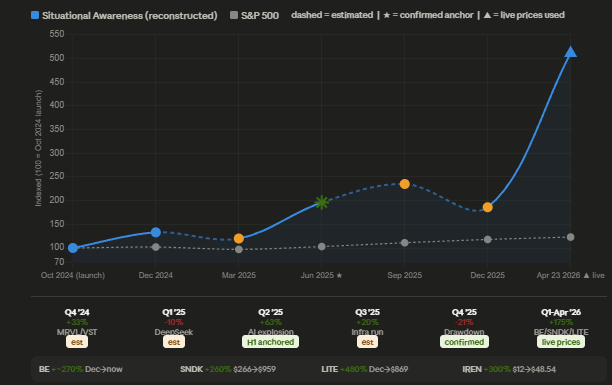
Task: Click the LITE ticker in the bottom bar
Action: [330, 369]
